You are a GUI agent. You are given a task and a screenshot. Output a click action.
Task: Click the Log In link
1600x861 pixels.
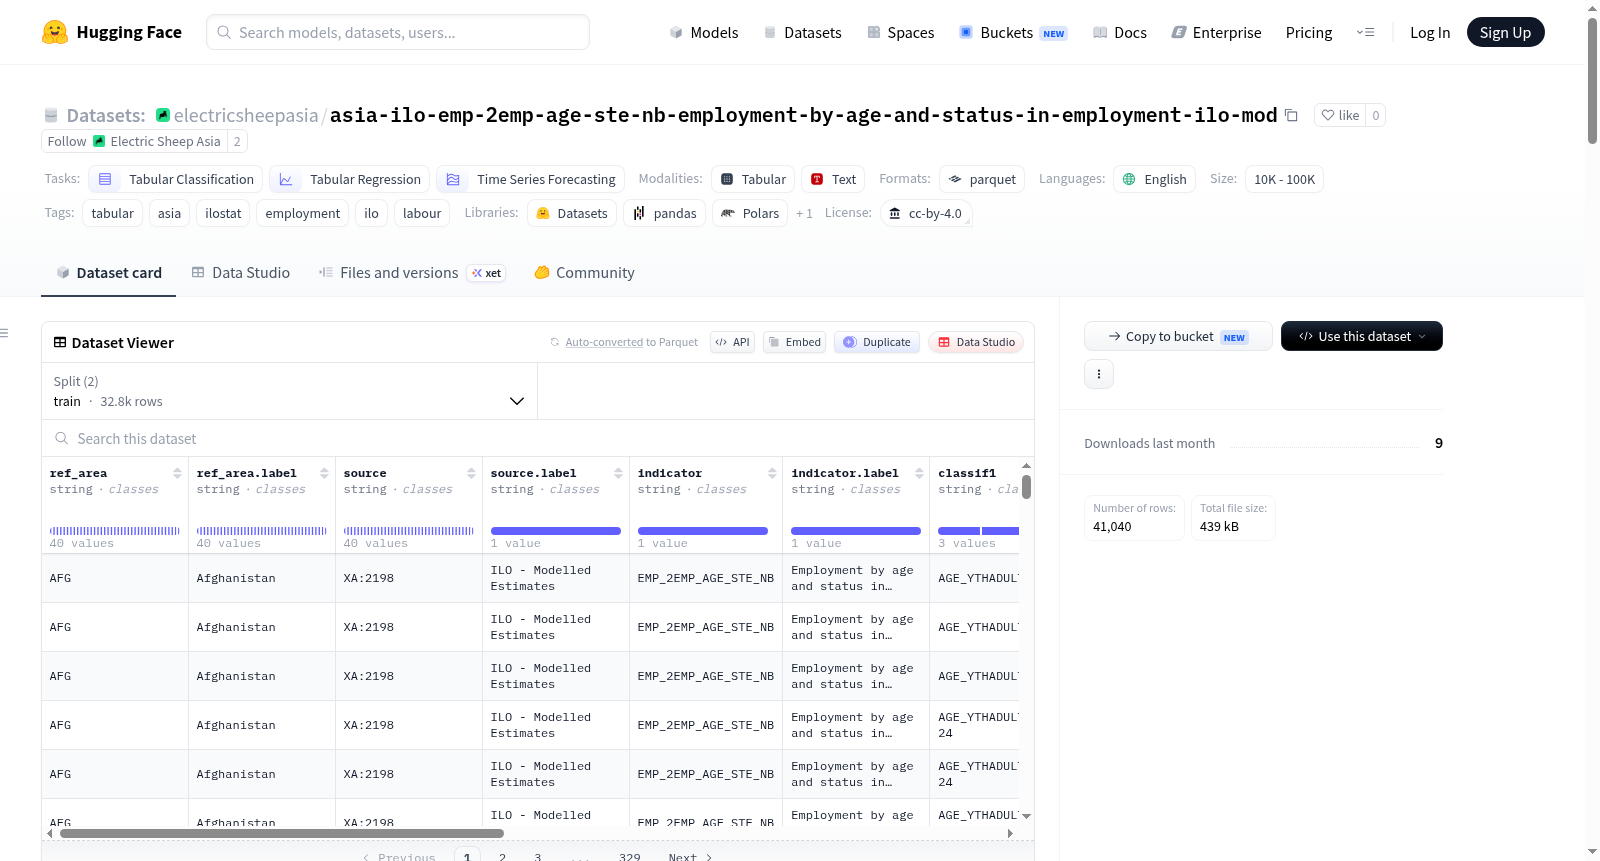(1430, 33)
